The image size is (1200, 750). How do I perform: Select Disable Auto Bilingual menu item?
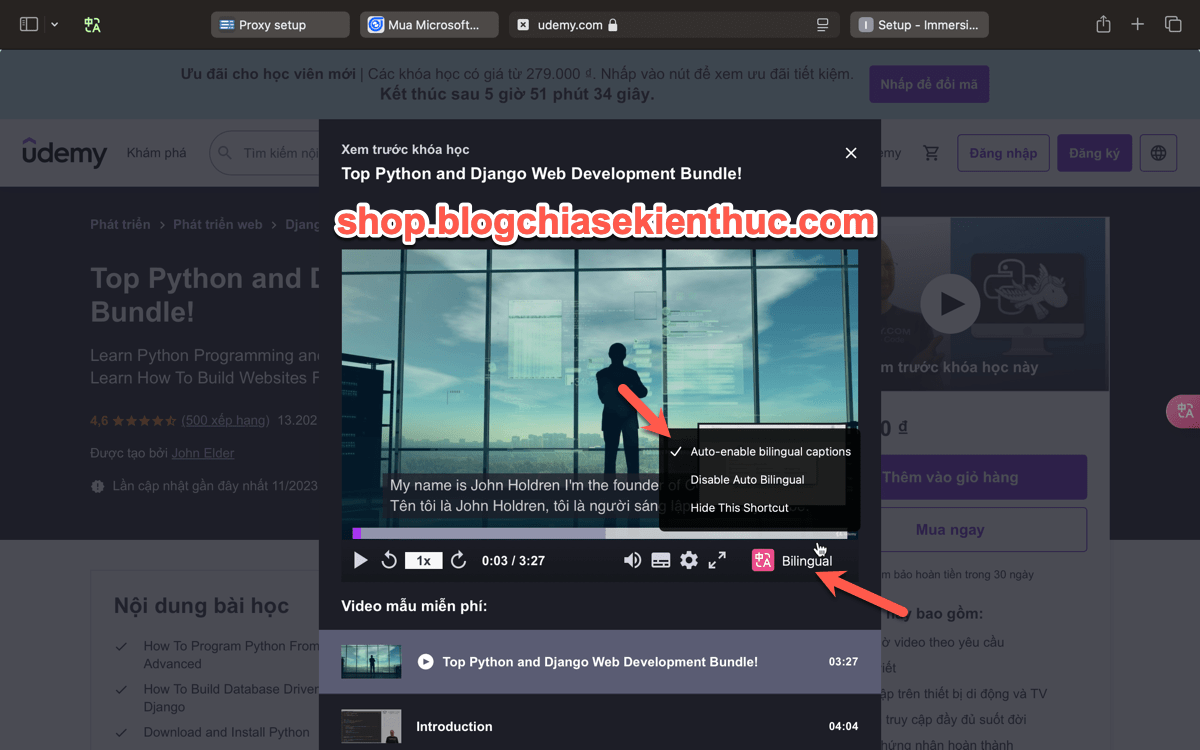pyautogui.click(x=747, y=480)
